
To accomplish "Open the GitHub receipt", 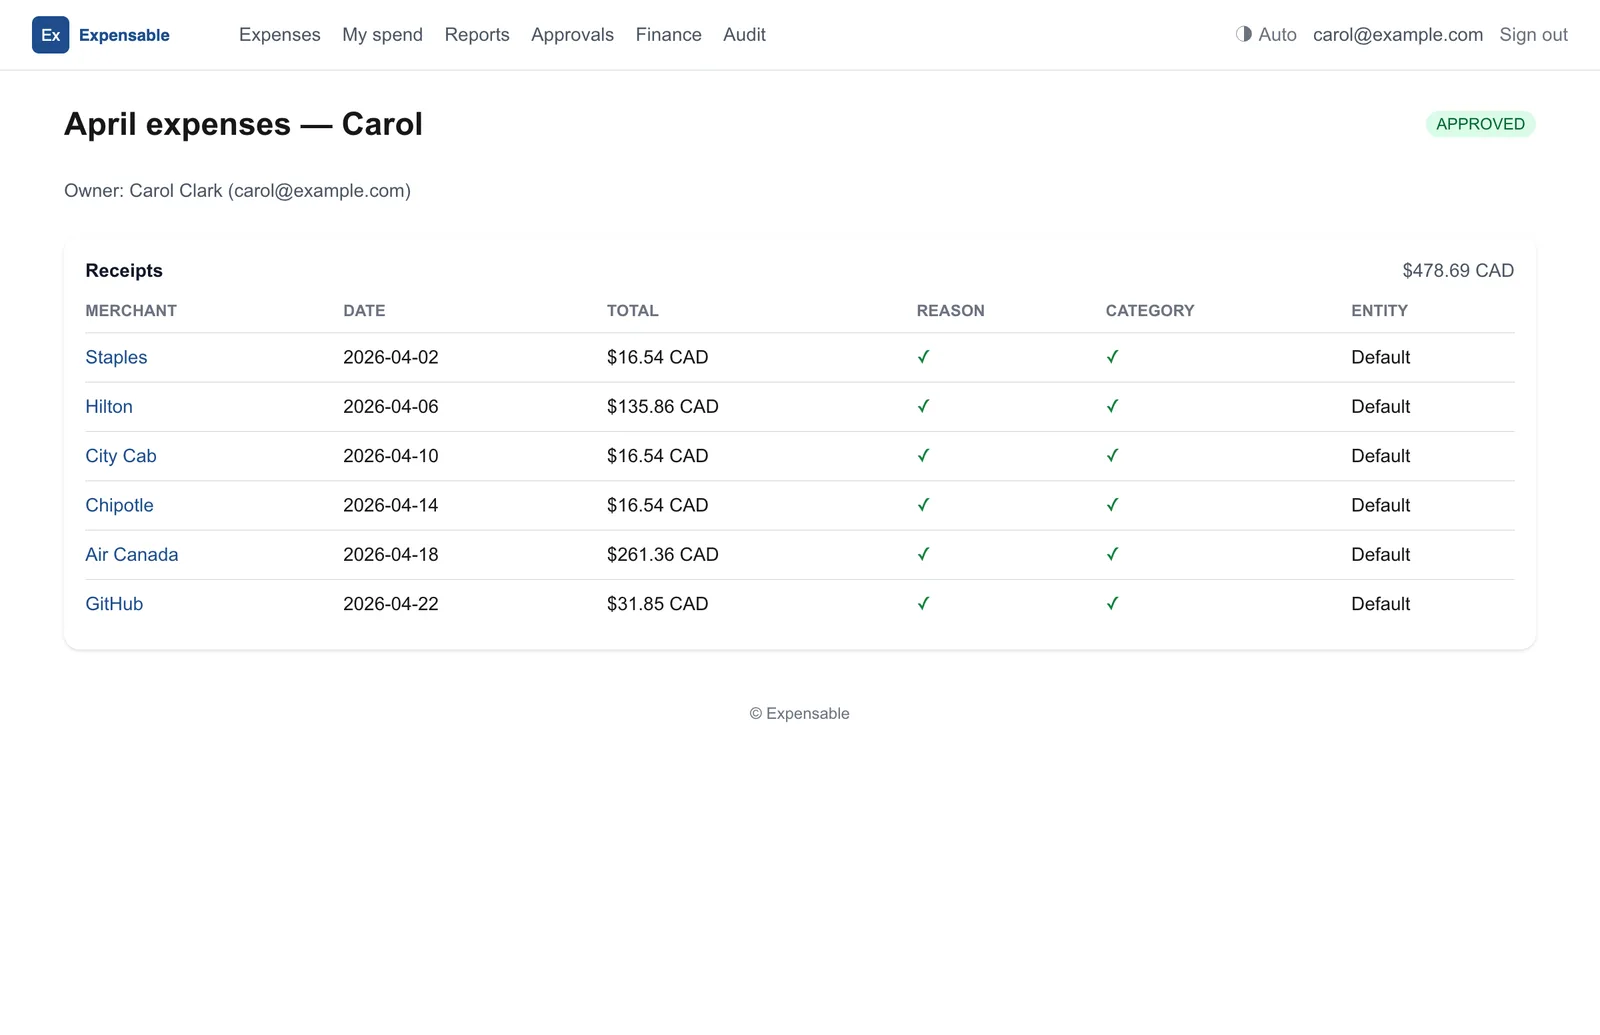I will coord(114,604).
